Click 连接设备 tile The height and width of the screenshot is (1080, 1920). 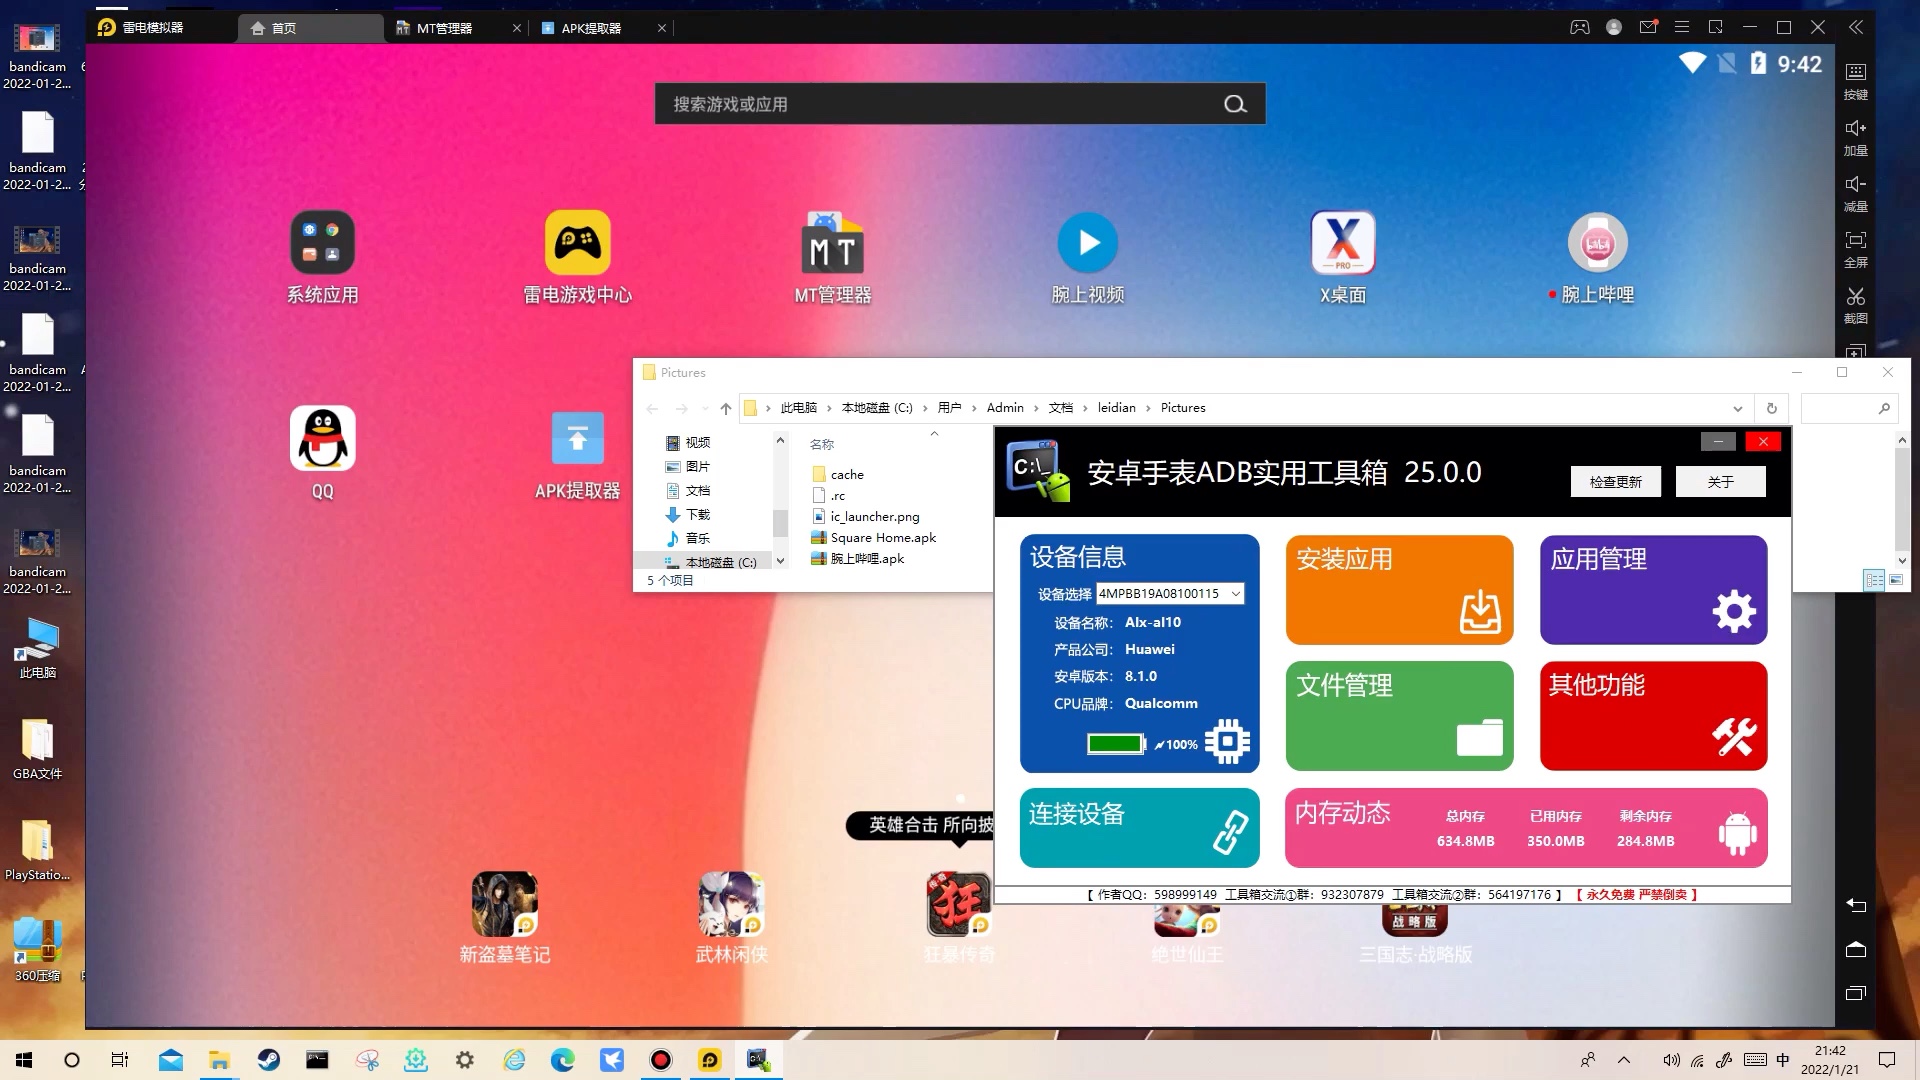pyautogui.click(x=1139, y=828)
